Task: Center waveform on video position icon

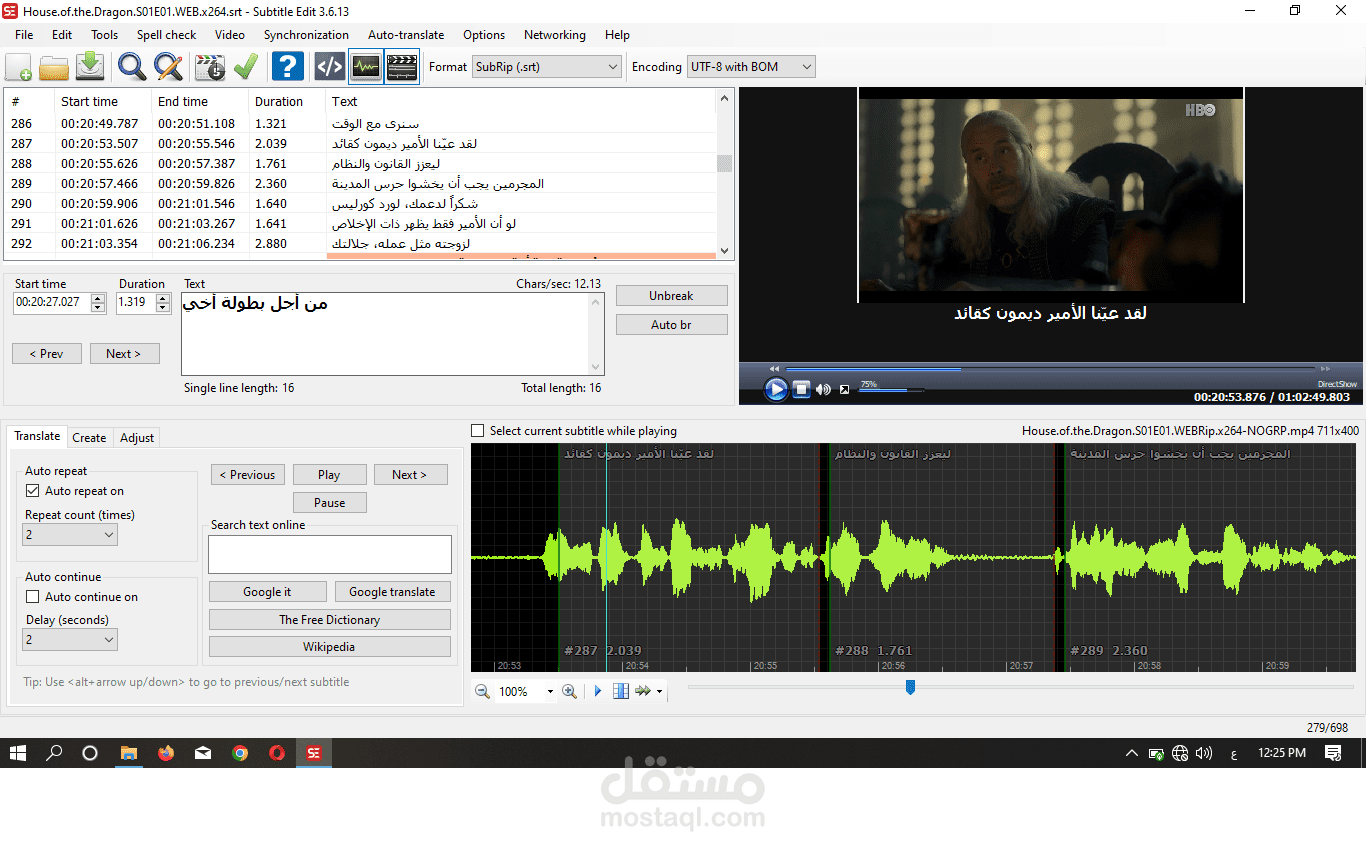Action: (621, 691)
